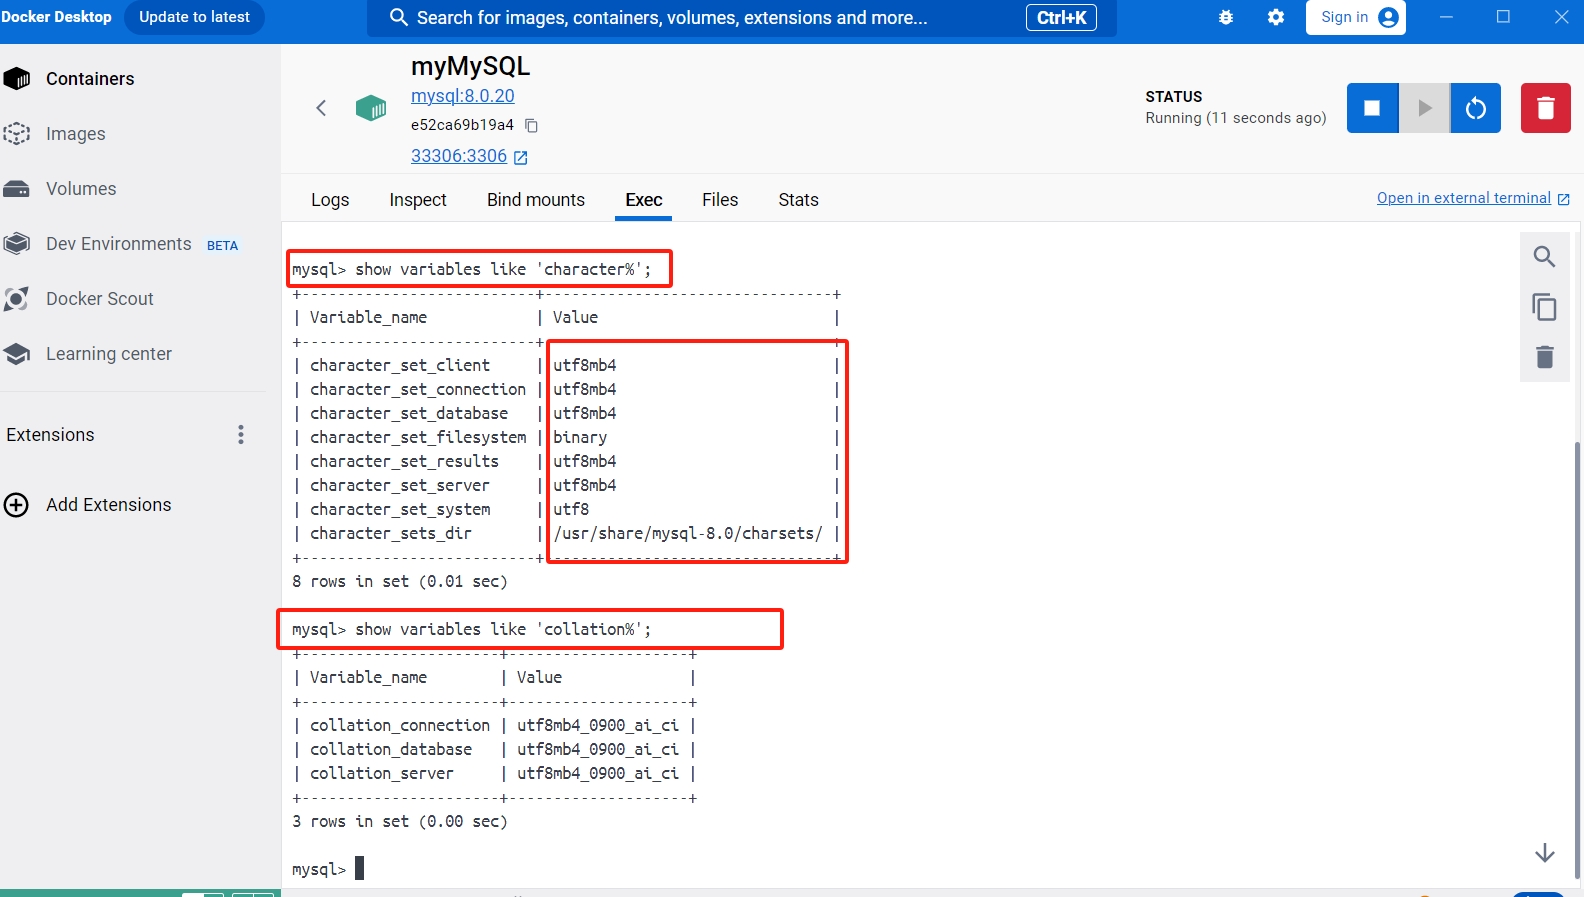
Task: Open Volumes from sidebar
Action: tap(80, 189)
